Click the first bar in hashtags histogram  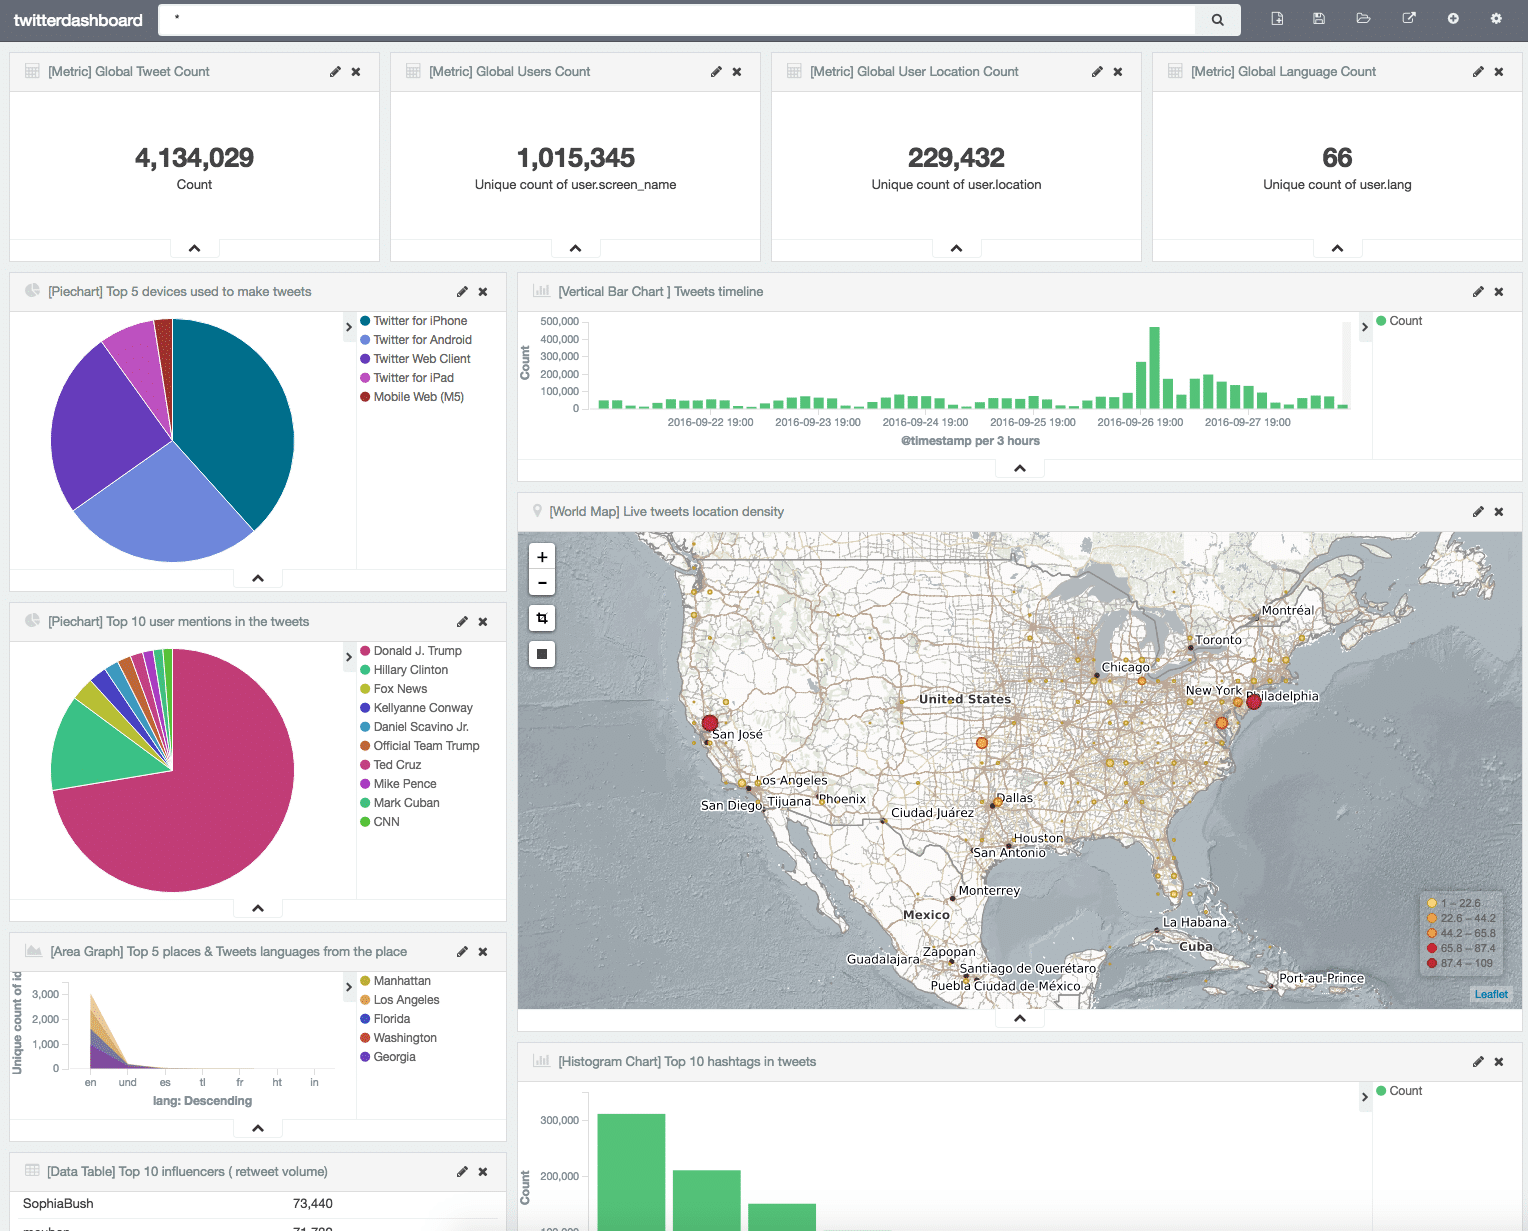point(631,1172)
